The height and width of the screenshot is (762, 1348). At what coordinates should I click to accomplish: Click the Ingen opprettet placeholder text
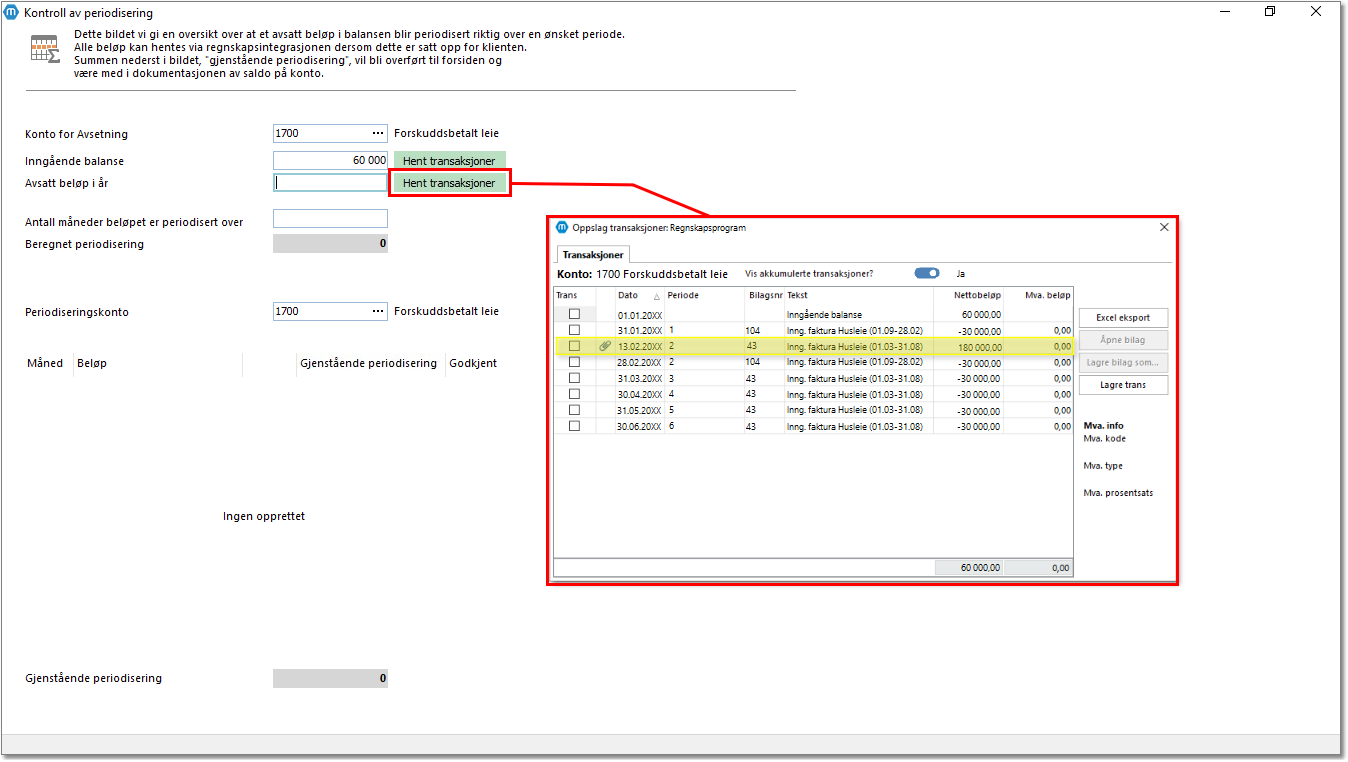(264, 516)
